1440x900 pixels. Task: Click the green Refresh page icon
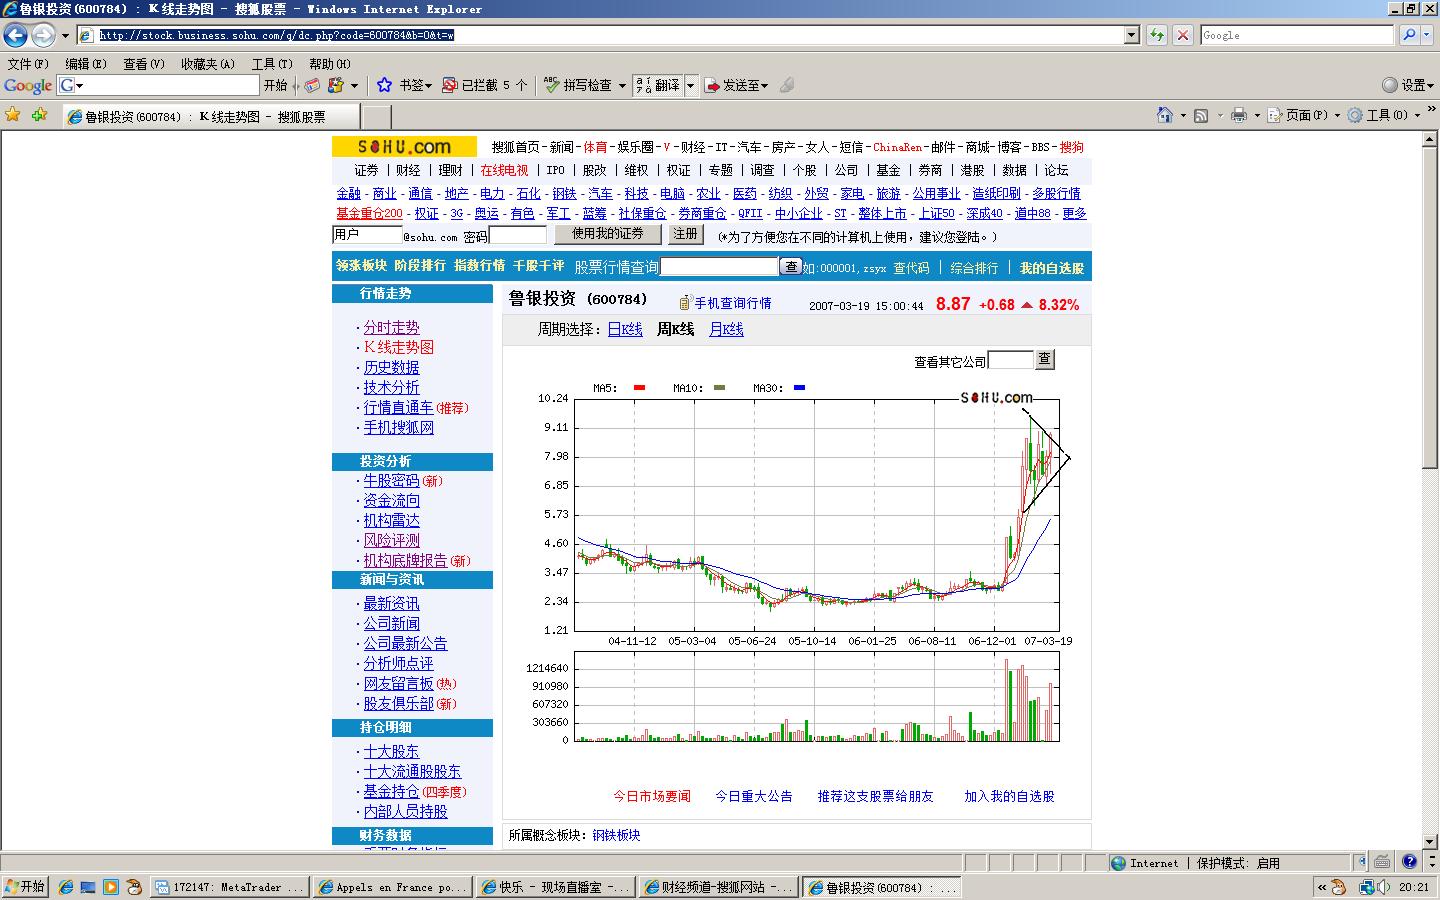pos(1157,35)
